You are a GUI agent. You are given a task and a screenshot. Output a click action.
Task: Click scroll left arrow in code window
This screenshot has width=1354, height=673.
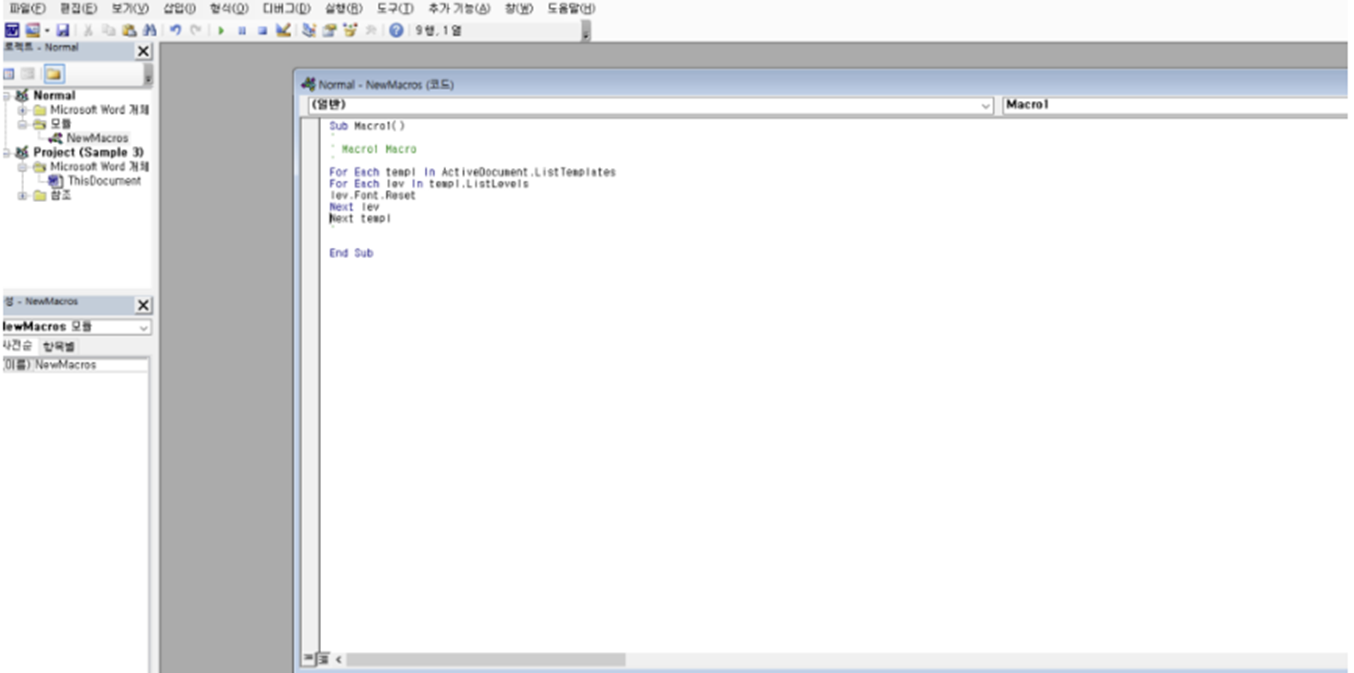pyautogui.click(x=338, y=659)
